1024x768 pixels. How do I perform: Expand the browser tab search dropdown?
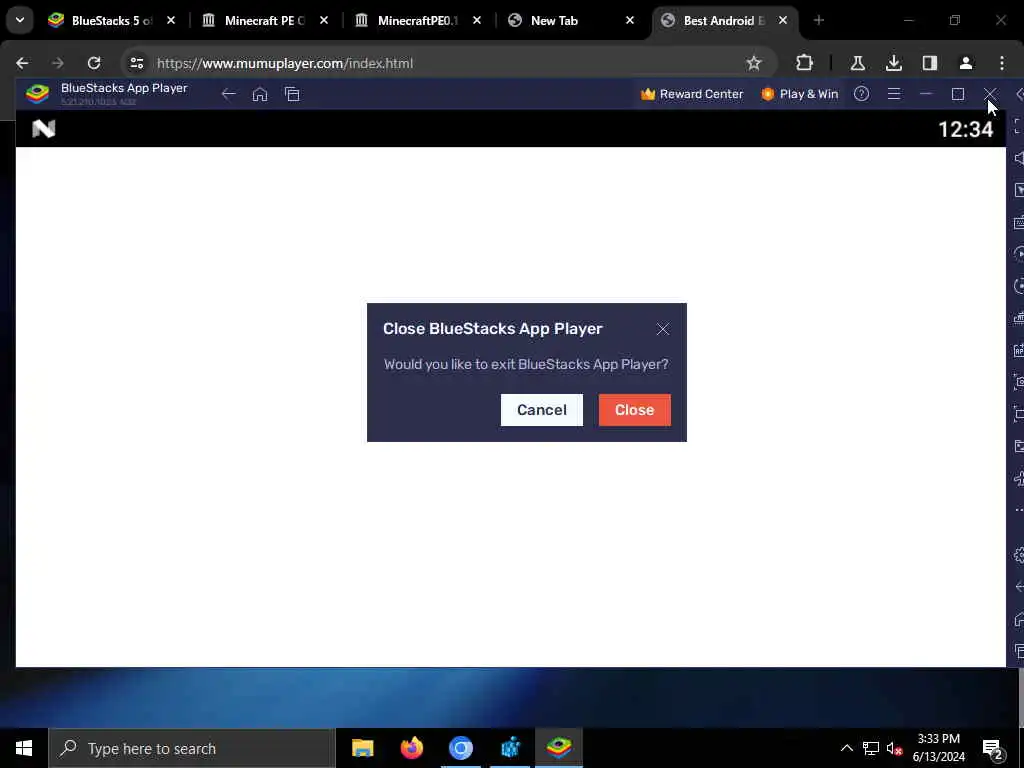click(x=20, y=20)
